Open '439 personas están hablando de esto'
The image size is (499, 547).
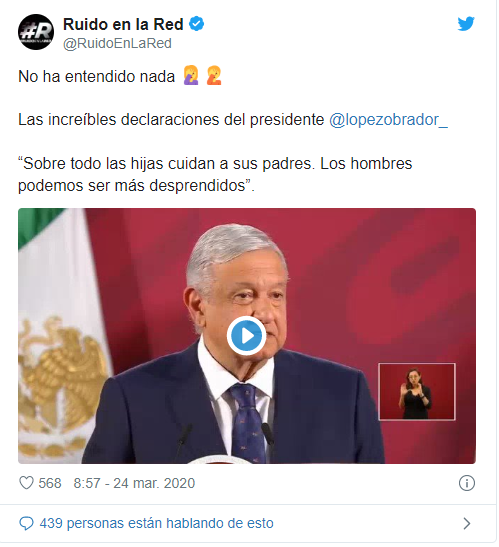(156, 523)
